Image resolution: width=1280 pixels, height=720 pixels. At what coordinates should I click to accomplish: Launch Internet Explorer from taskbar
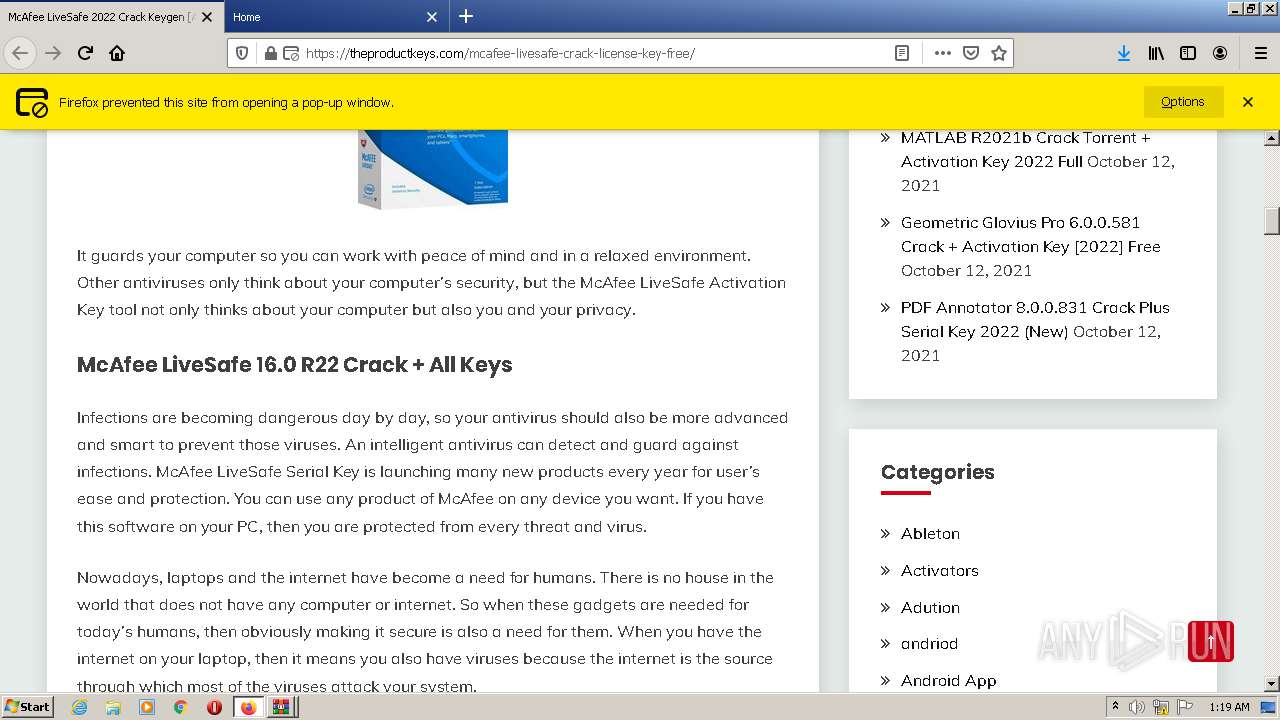(80, 707)
